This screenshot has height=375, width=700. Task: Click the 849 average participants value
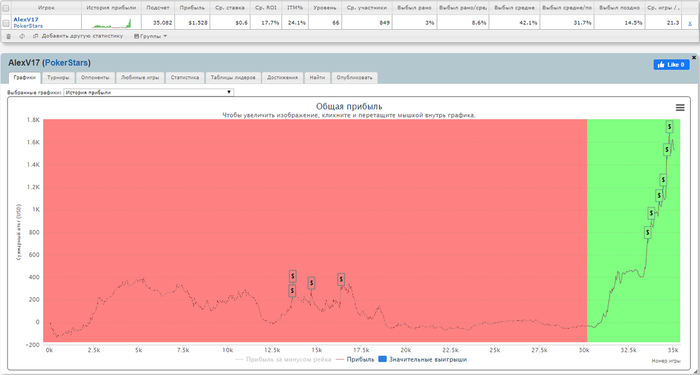coord(385,23)
